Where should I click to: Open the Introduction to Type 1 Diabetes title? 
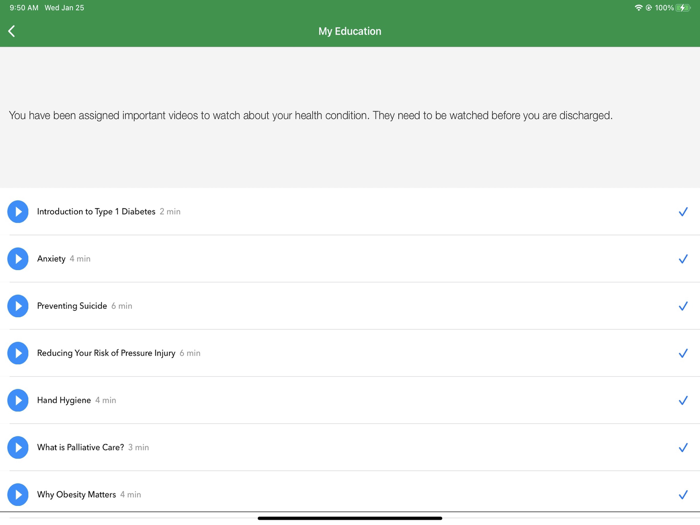pos(96,212)
